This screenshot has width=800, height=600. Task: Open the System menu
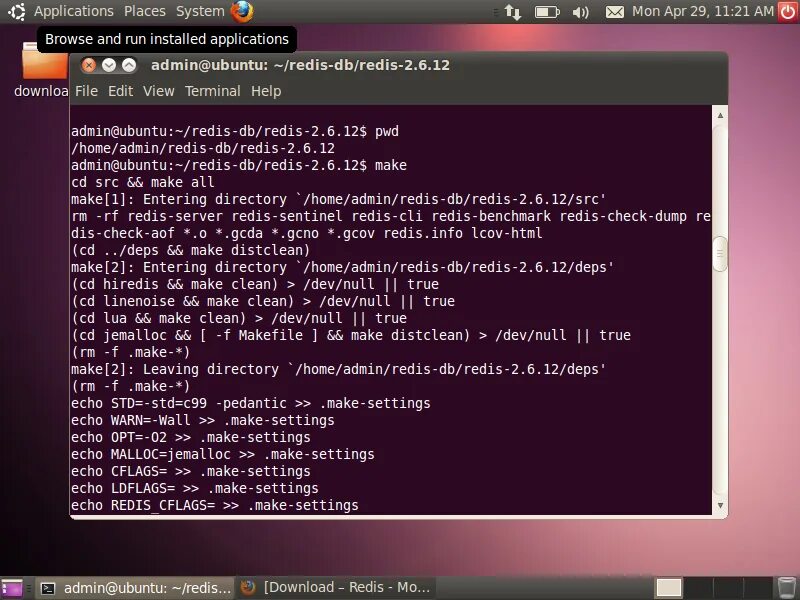200,11
